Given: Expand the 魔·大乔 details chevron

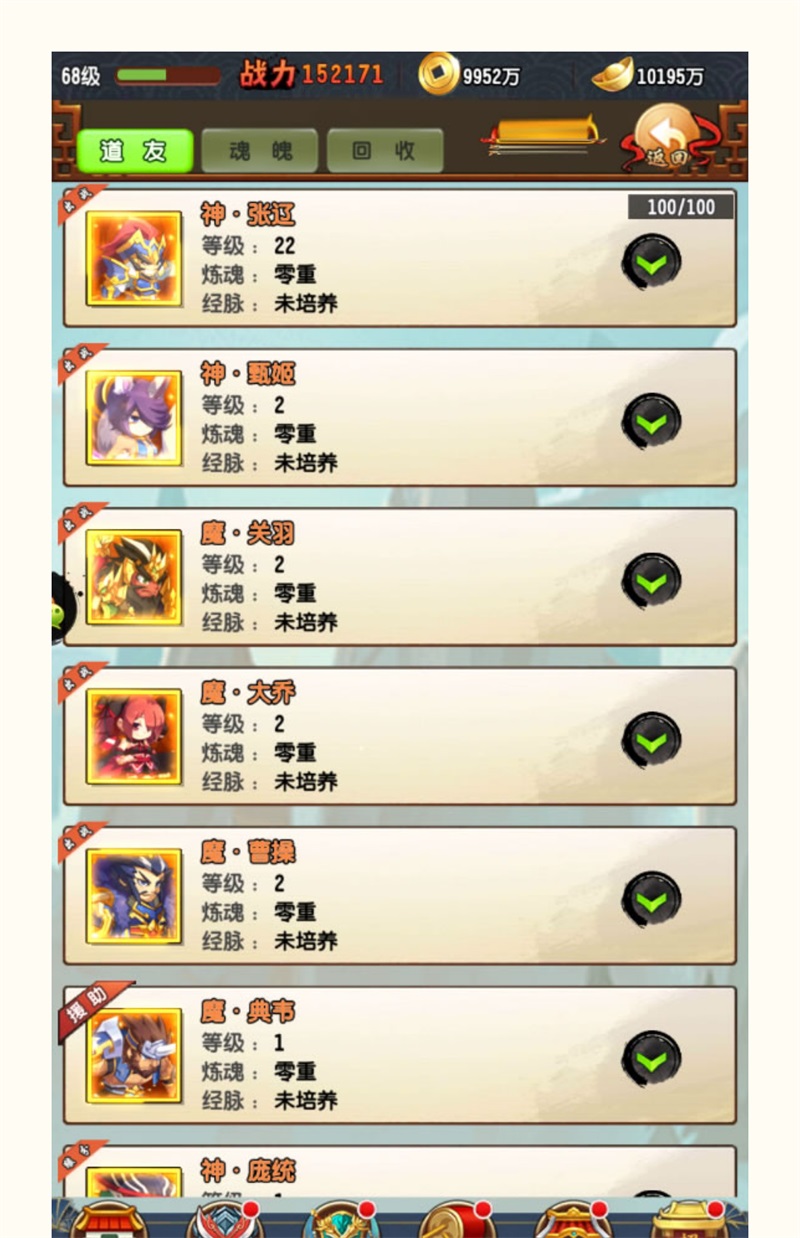Looking at the screenshot, I should pos(652,741).
